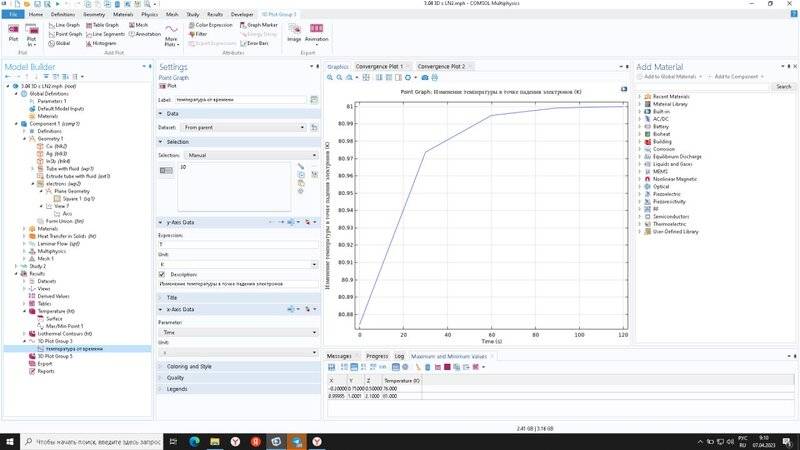Open the Results ribbon tab
This screenshot has height=450, width=800.
215,15
